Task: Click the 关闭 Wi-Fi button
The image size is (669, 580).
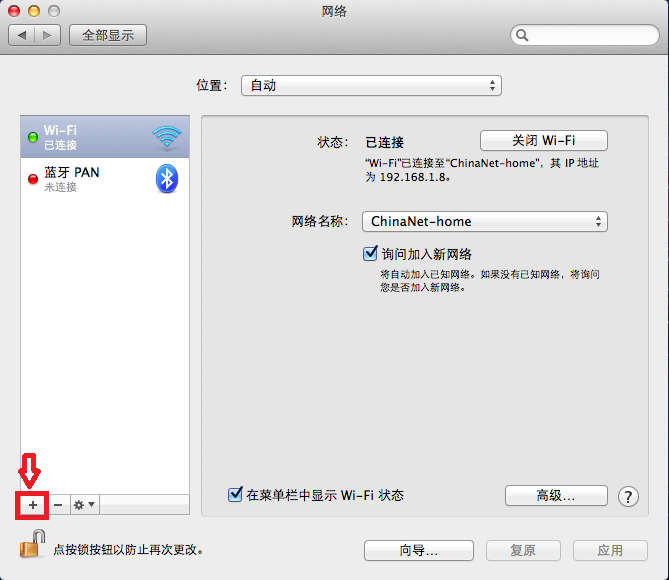Action: 543,141
